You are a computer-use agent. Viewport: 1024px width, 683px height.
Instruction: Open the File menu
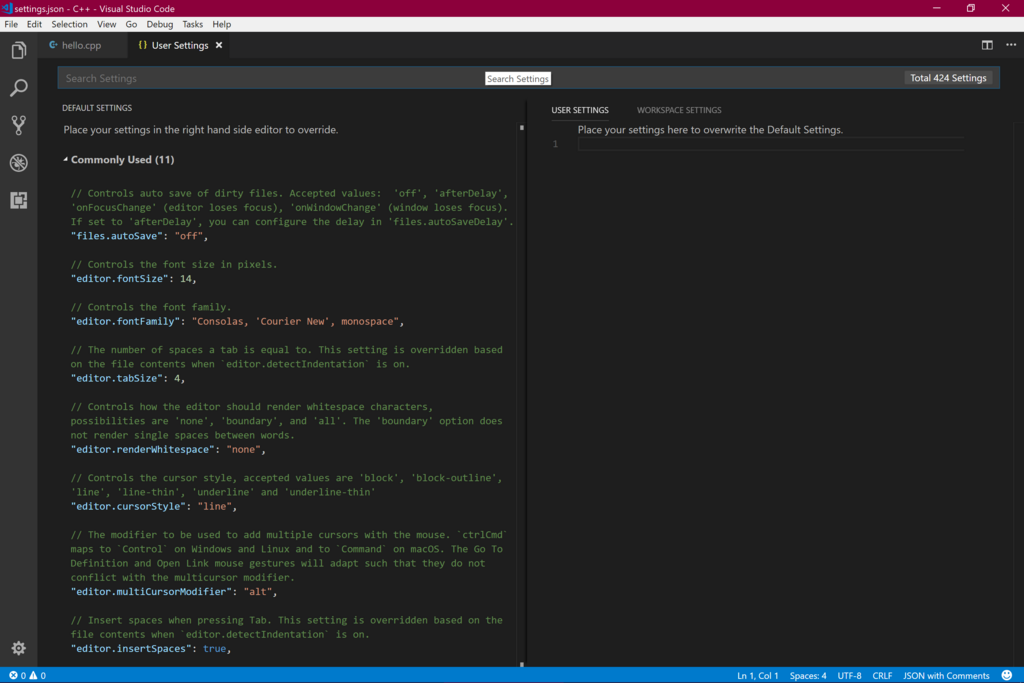pos(11,24)
